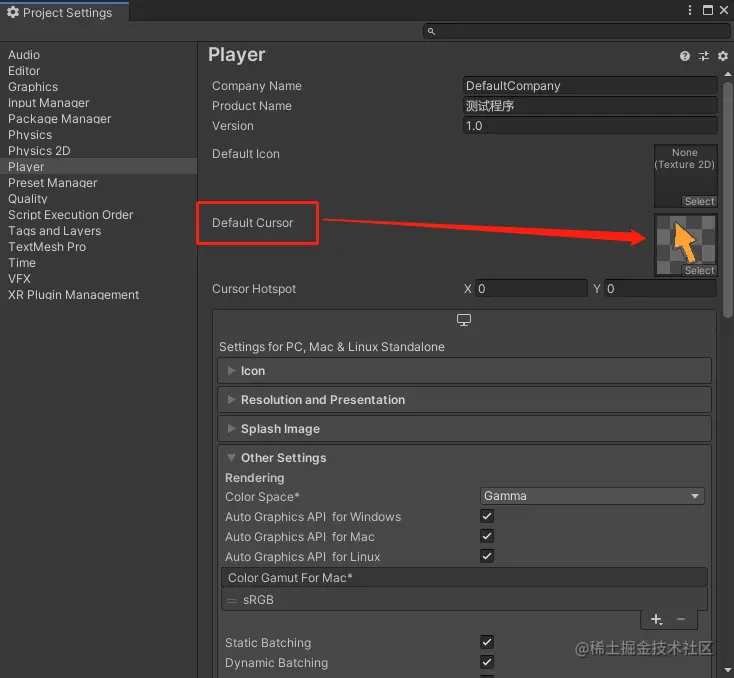Select the Player settings category
Screen dimensions: 734x678
pos(98,167)
